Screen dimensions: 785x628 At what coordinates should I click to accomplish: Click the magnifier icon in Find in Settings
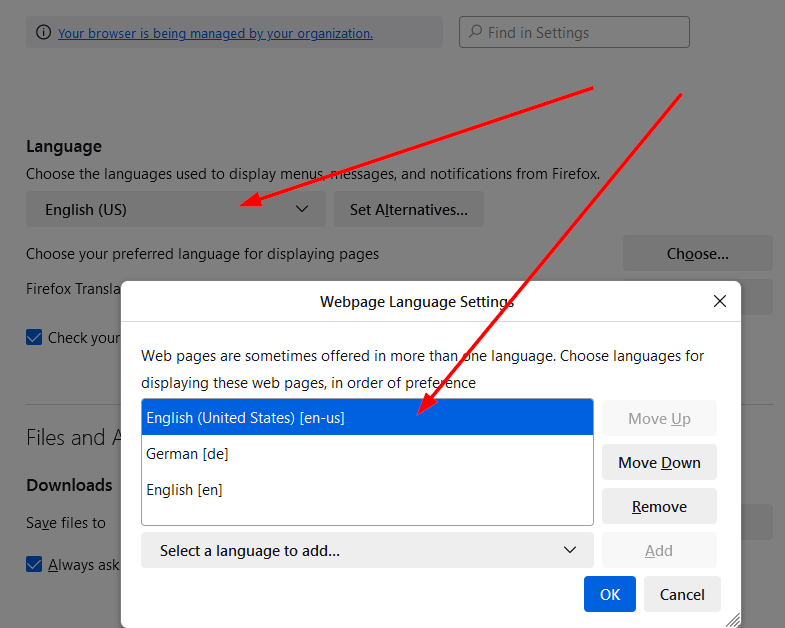475,33
